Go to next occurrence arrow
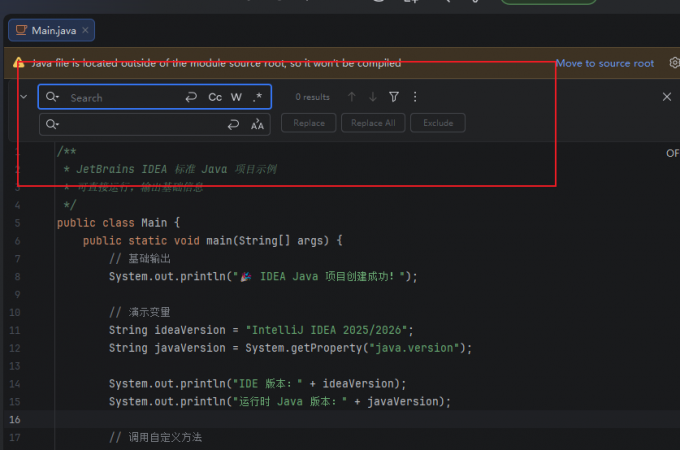This screenshot has width=680, height=450. click(373, 97)
